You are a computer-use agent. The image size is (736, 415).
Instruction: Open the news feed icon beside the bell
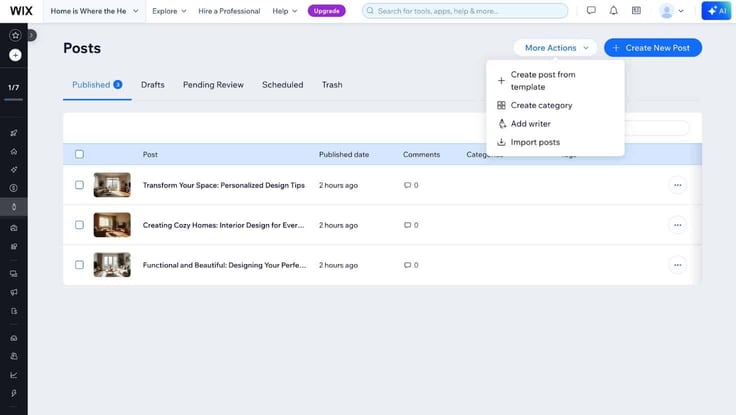point(636,10)
